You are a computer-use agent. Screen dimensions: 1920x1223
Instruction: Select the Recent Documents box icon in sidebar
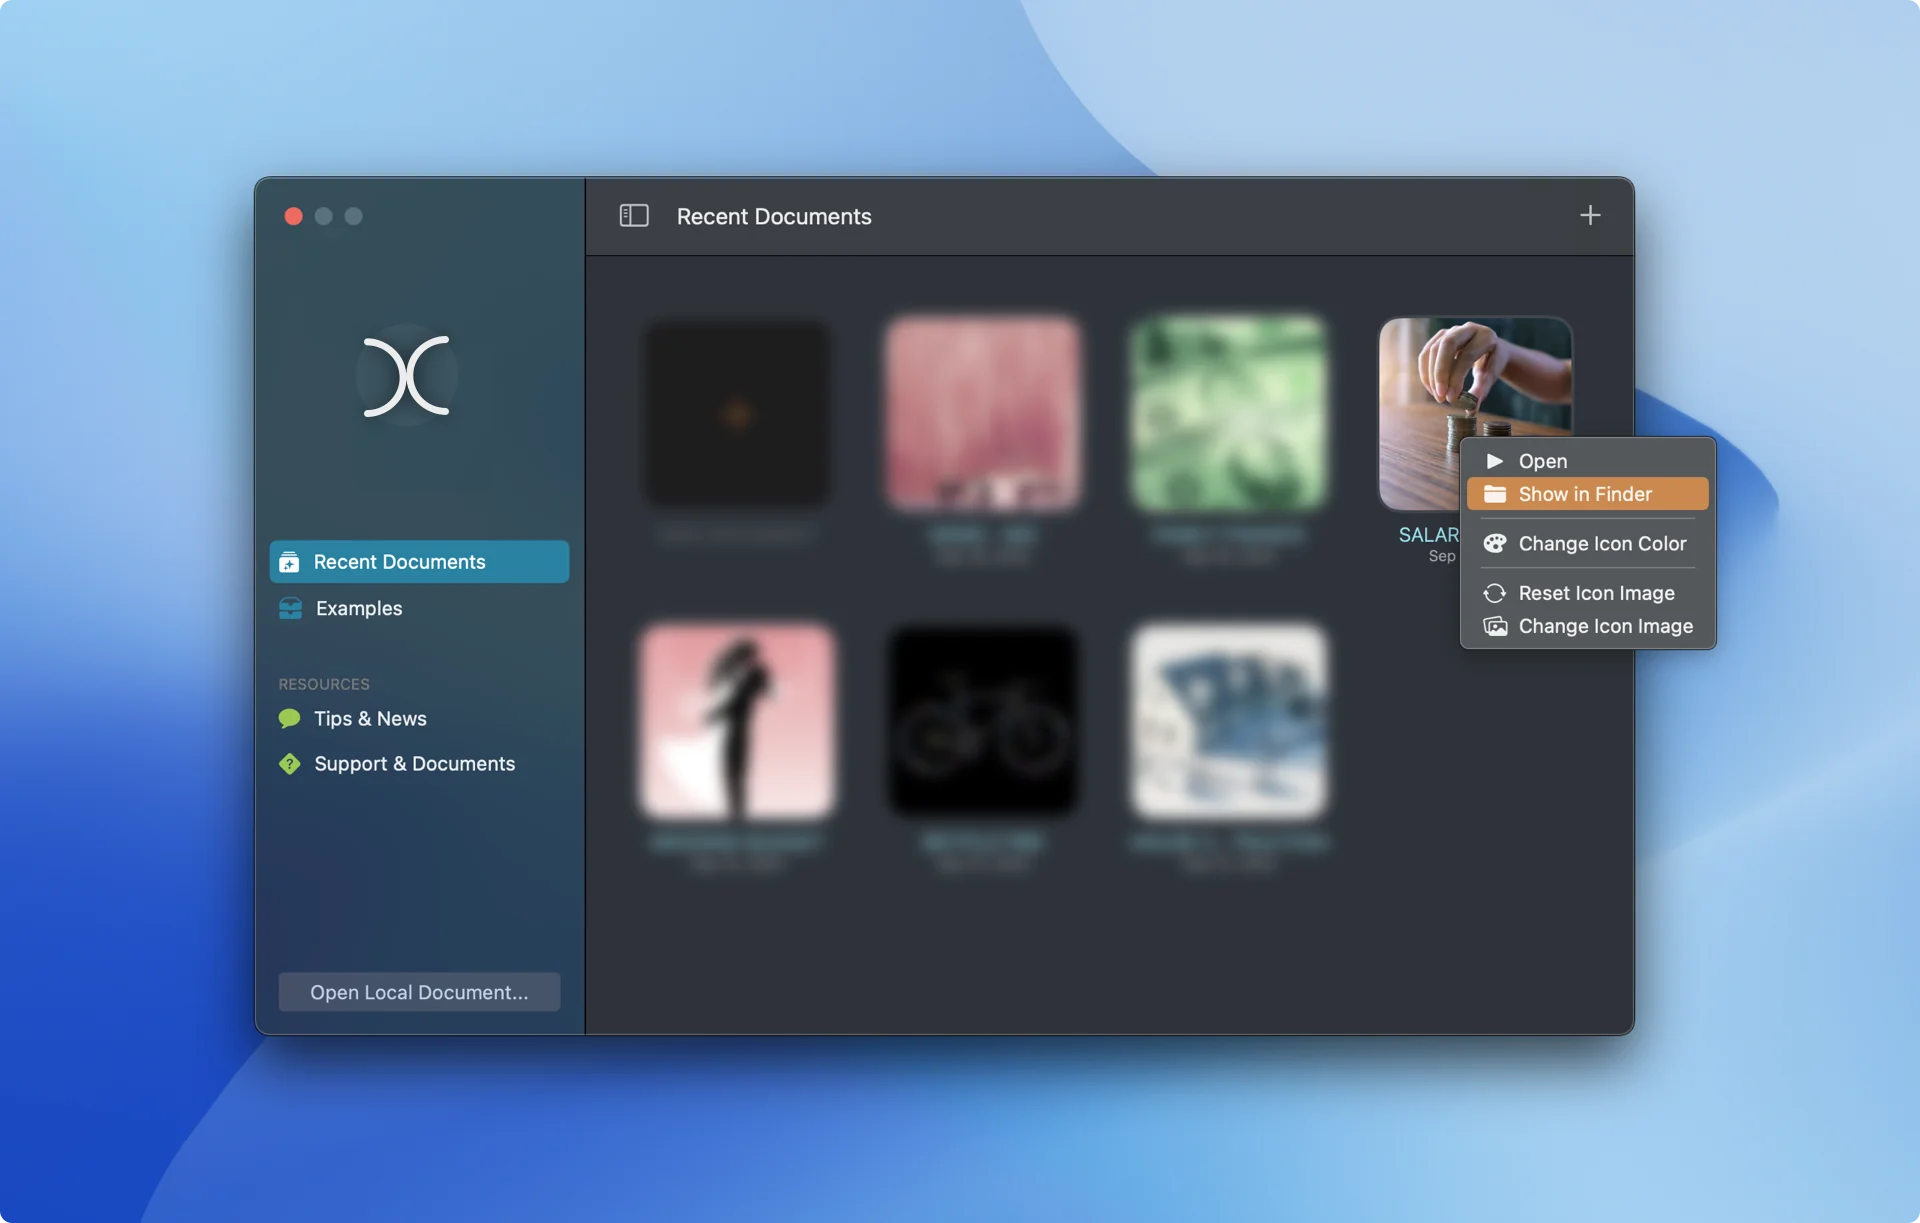289,561
